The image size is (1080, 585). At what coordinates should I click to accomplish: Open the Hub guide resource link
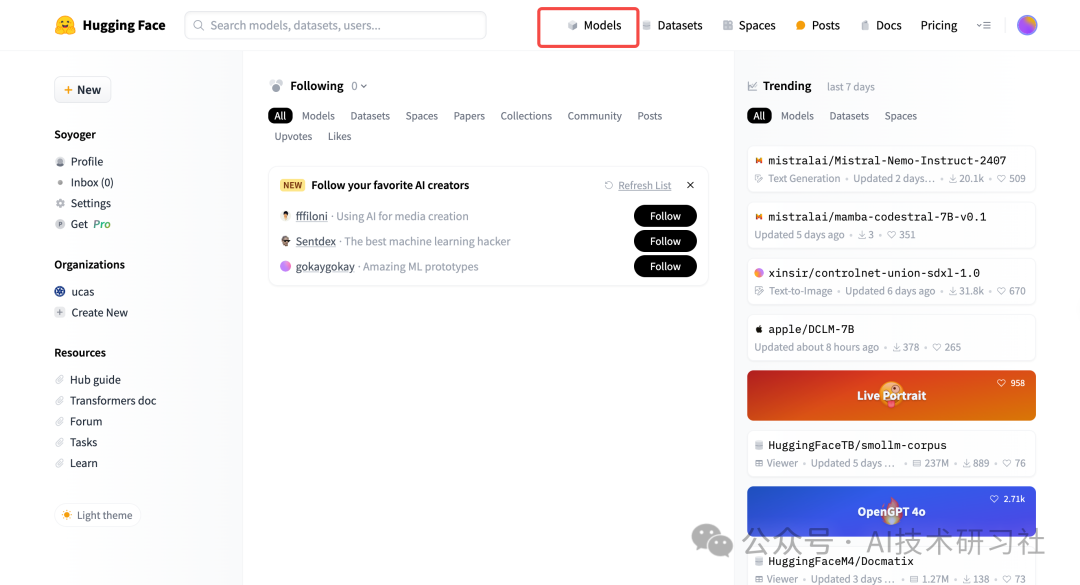click(x=95, y=380)
